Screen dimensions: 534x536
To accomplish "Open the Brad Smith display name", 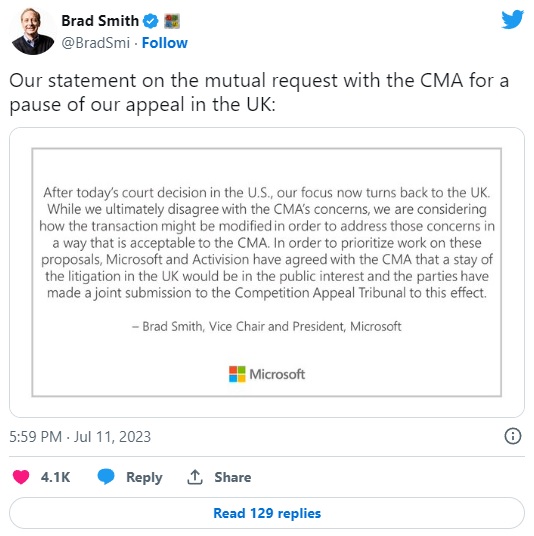I will 100,21.
